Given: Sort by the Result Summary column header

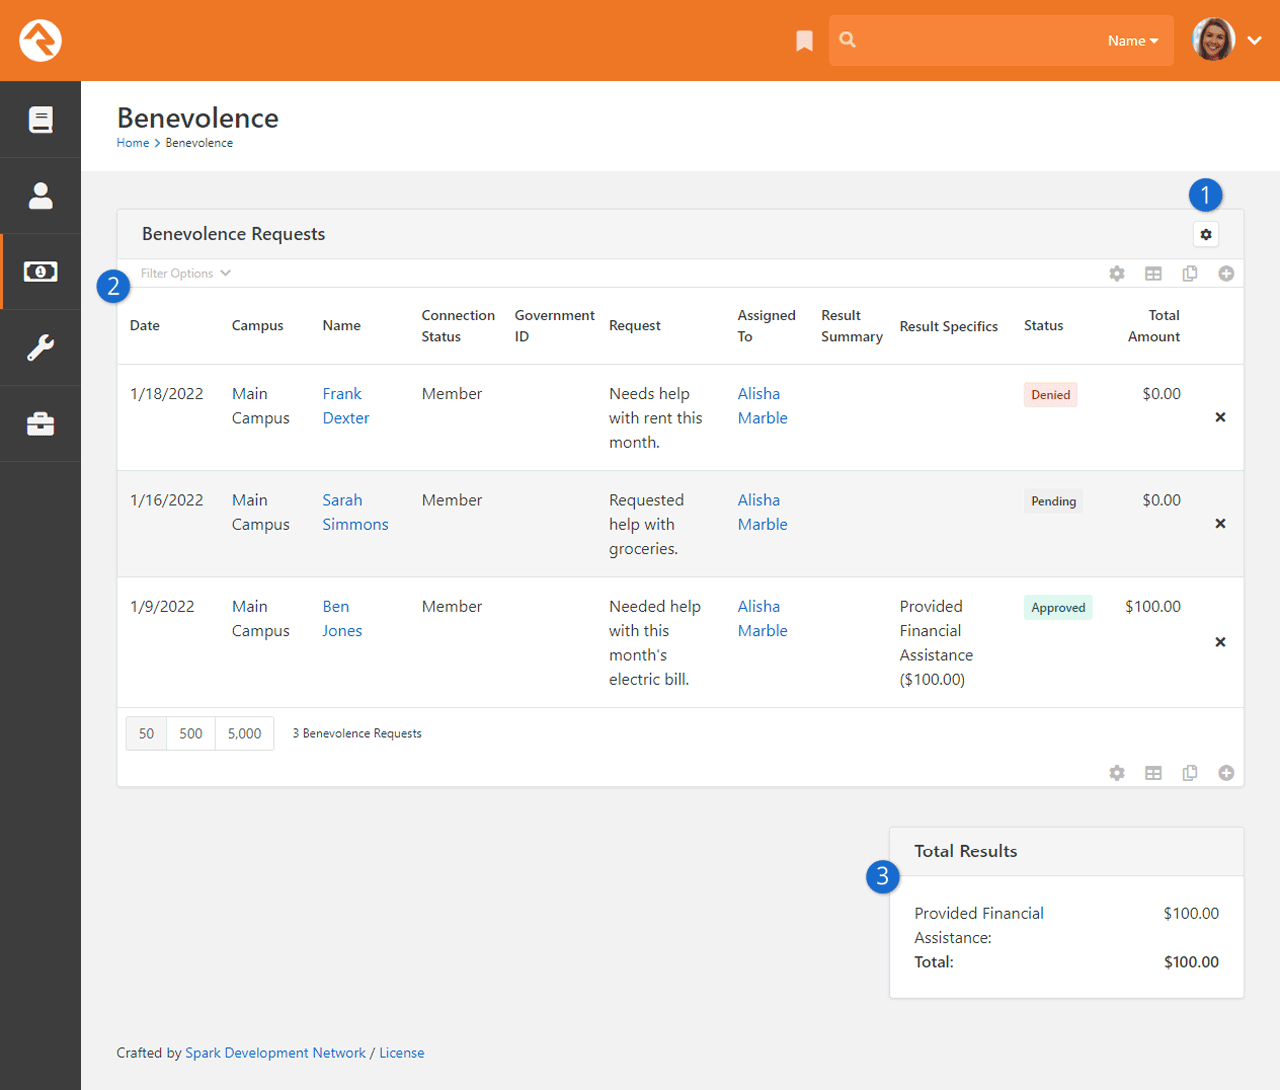Looking at the screenshot, I should (x=852, y=326).
